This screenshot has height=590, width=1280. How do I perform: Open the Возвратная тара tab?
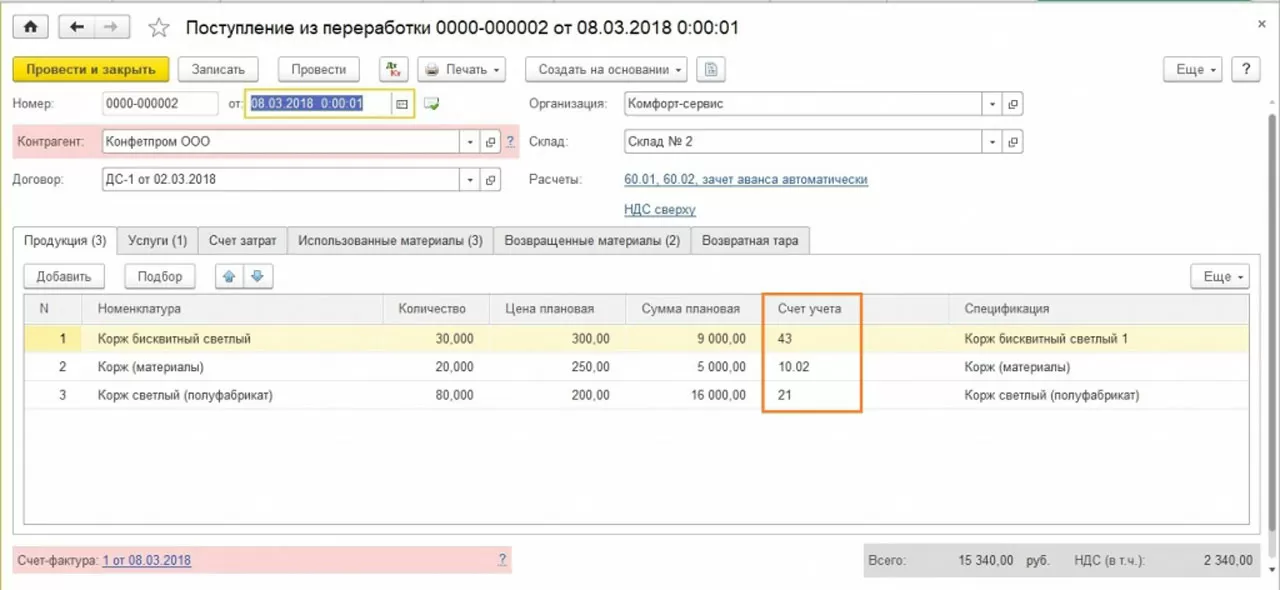(x=750, y=241)
